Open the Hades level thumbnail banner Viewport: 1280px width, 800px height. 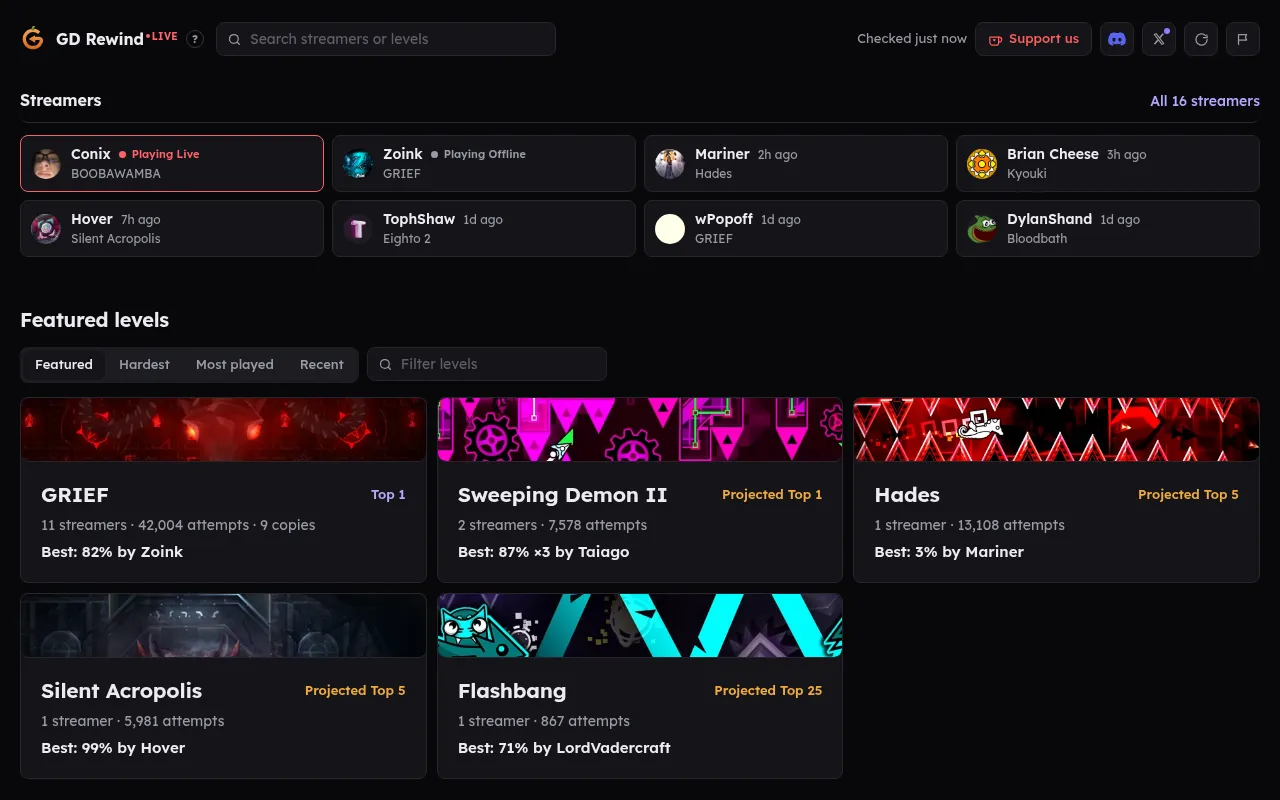point(1056,430)
